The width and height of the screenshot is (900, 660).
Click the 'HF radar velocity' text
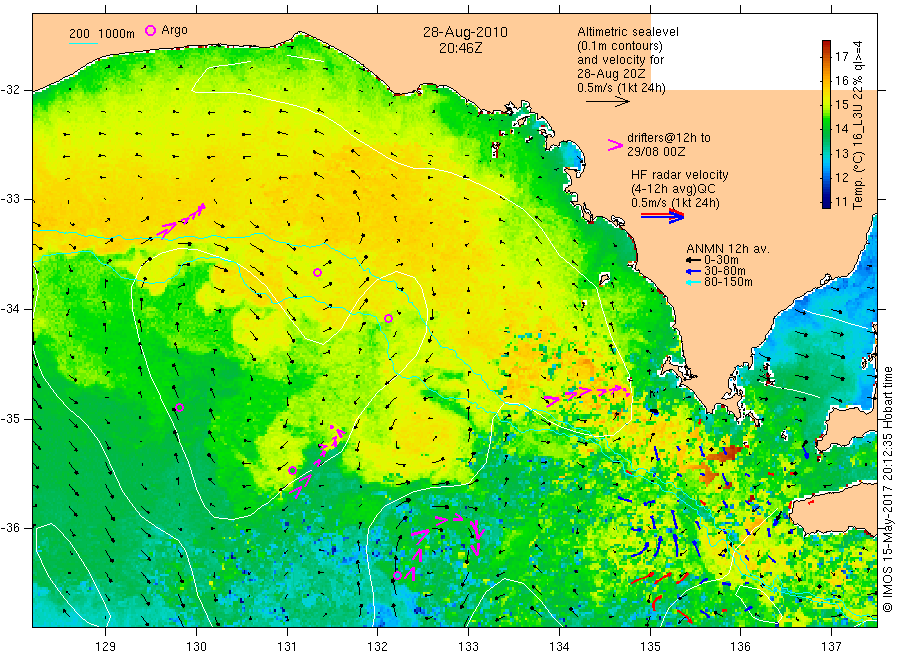(680, 174)
